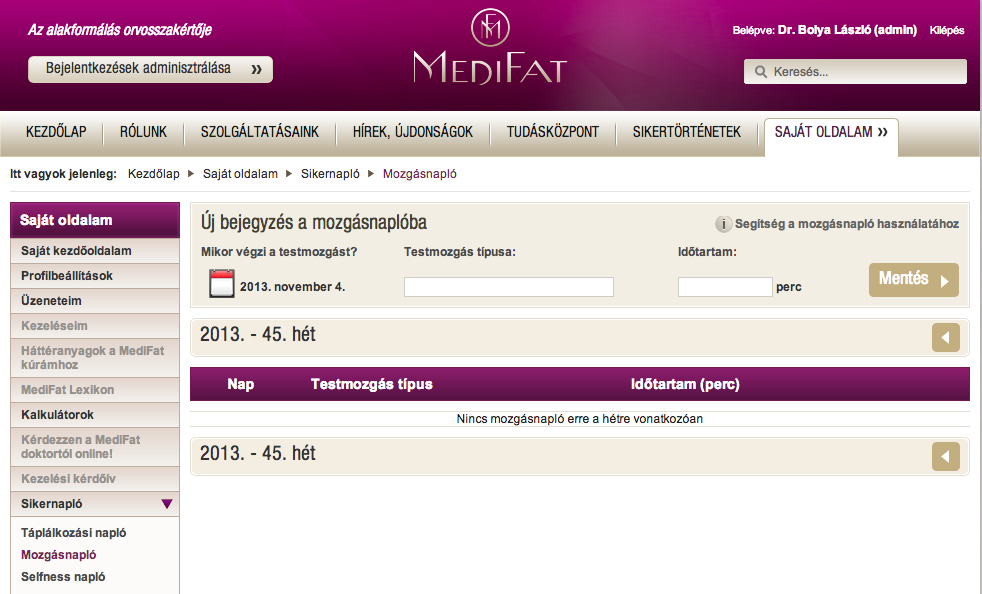Open Háttéranyagok a MediFat kúrámhoz
This screenshot has height=594, width=982.
pos(95,358)
